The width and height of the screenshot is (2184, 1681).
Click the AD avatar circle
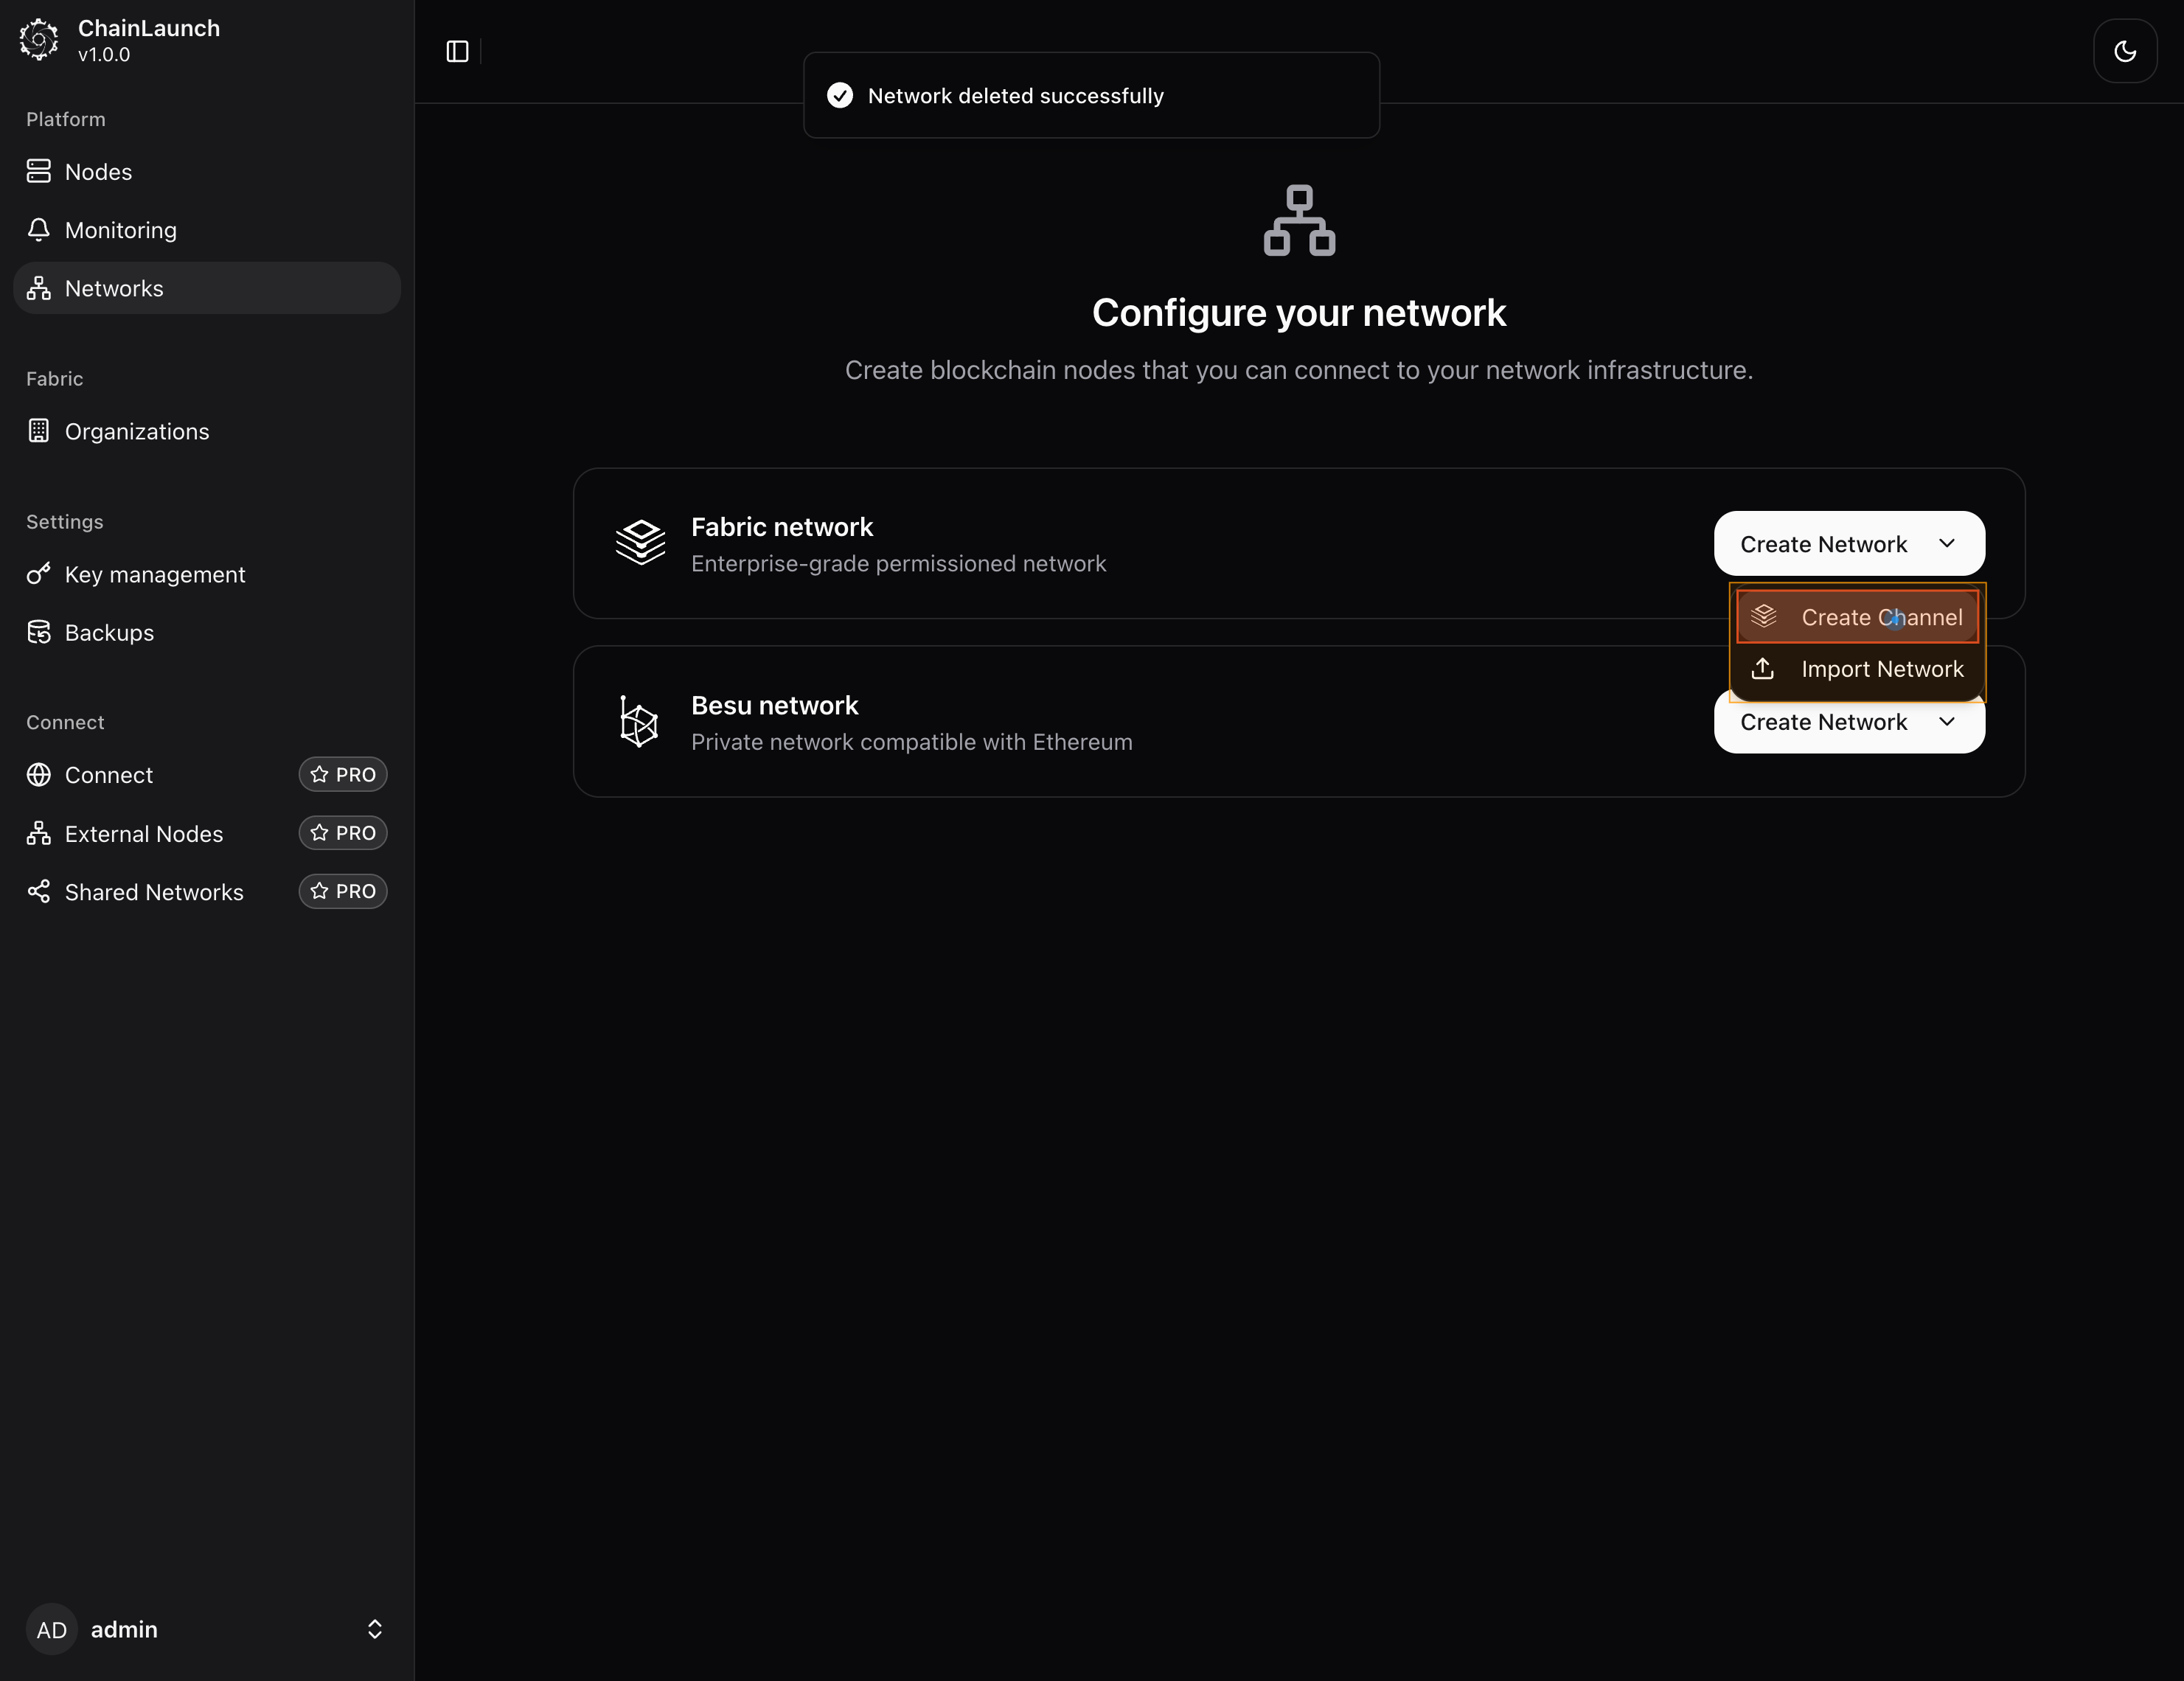click(x=52, y=1629)
